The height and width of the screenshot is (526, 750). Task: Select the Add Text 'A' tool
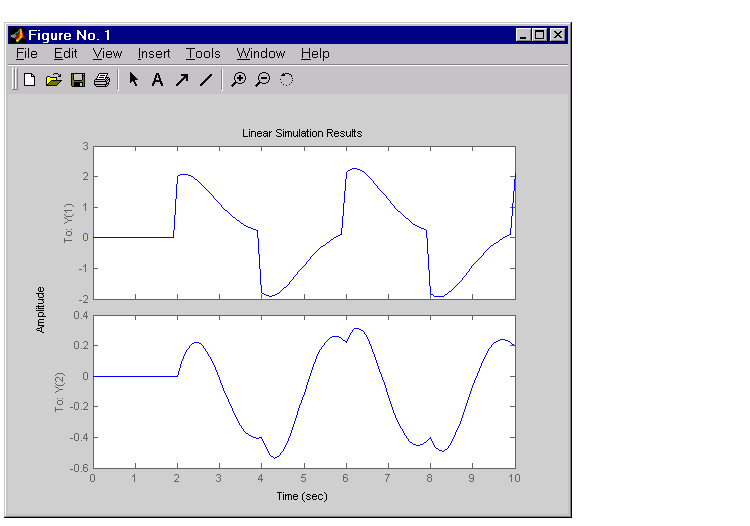[x=157, y=80]
